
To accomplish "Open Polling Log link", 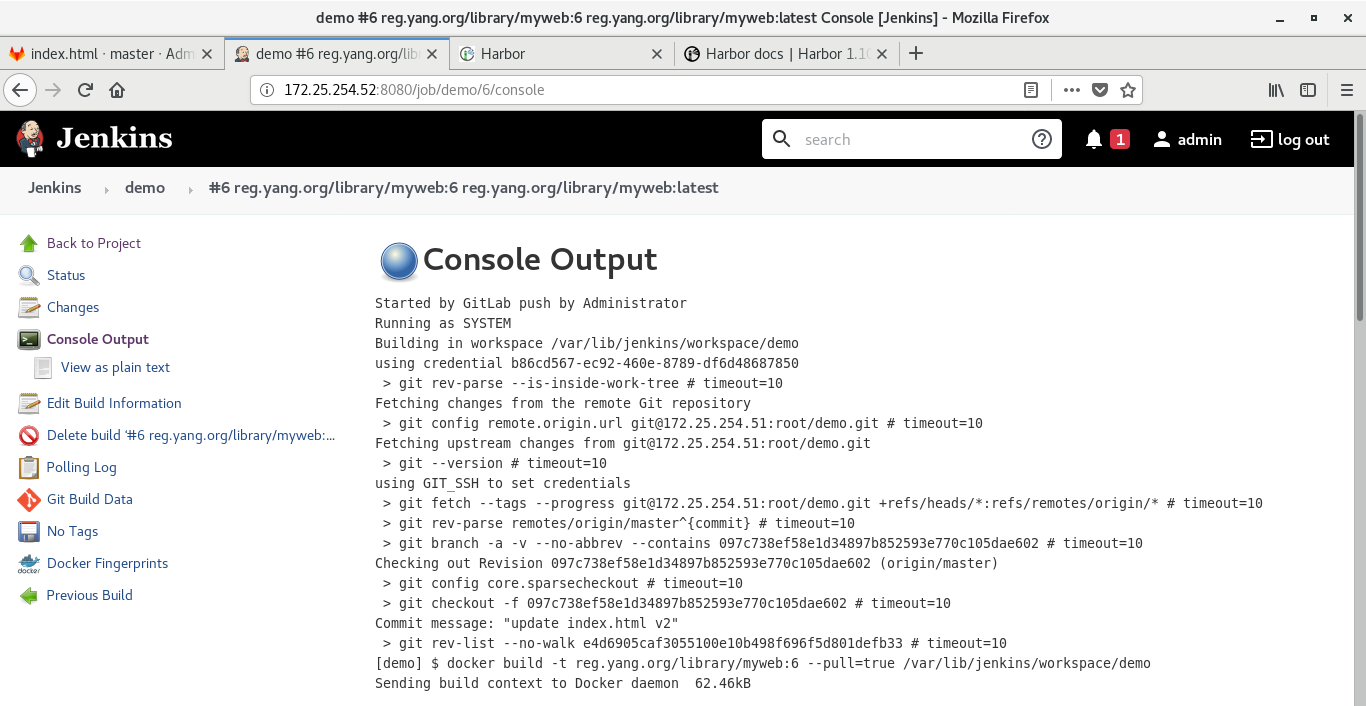I will point(81,467).
